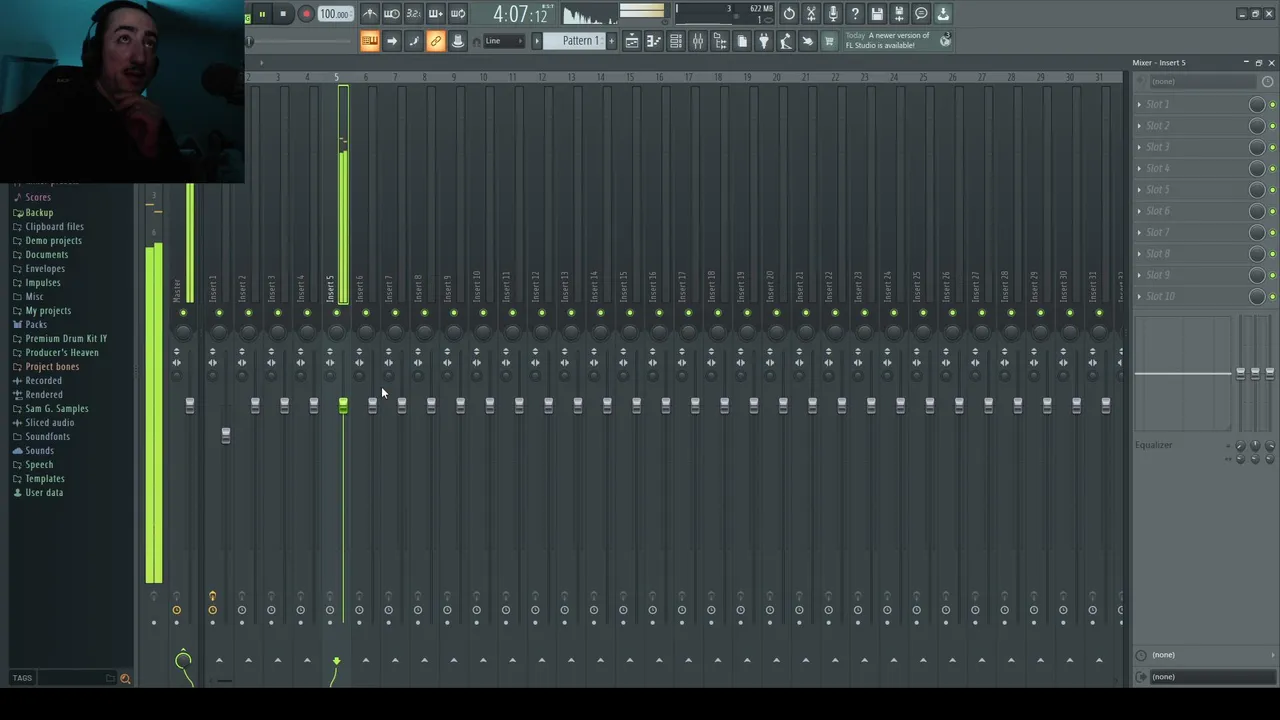Expand the Clipboard files folder
Viewport: 1280px width, 720px height.
[54, 227]
